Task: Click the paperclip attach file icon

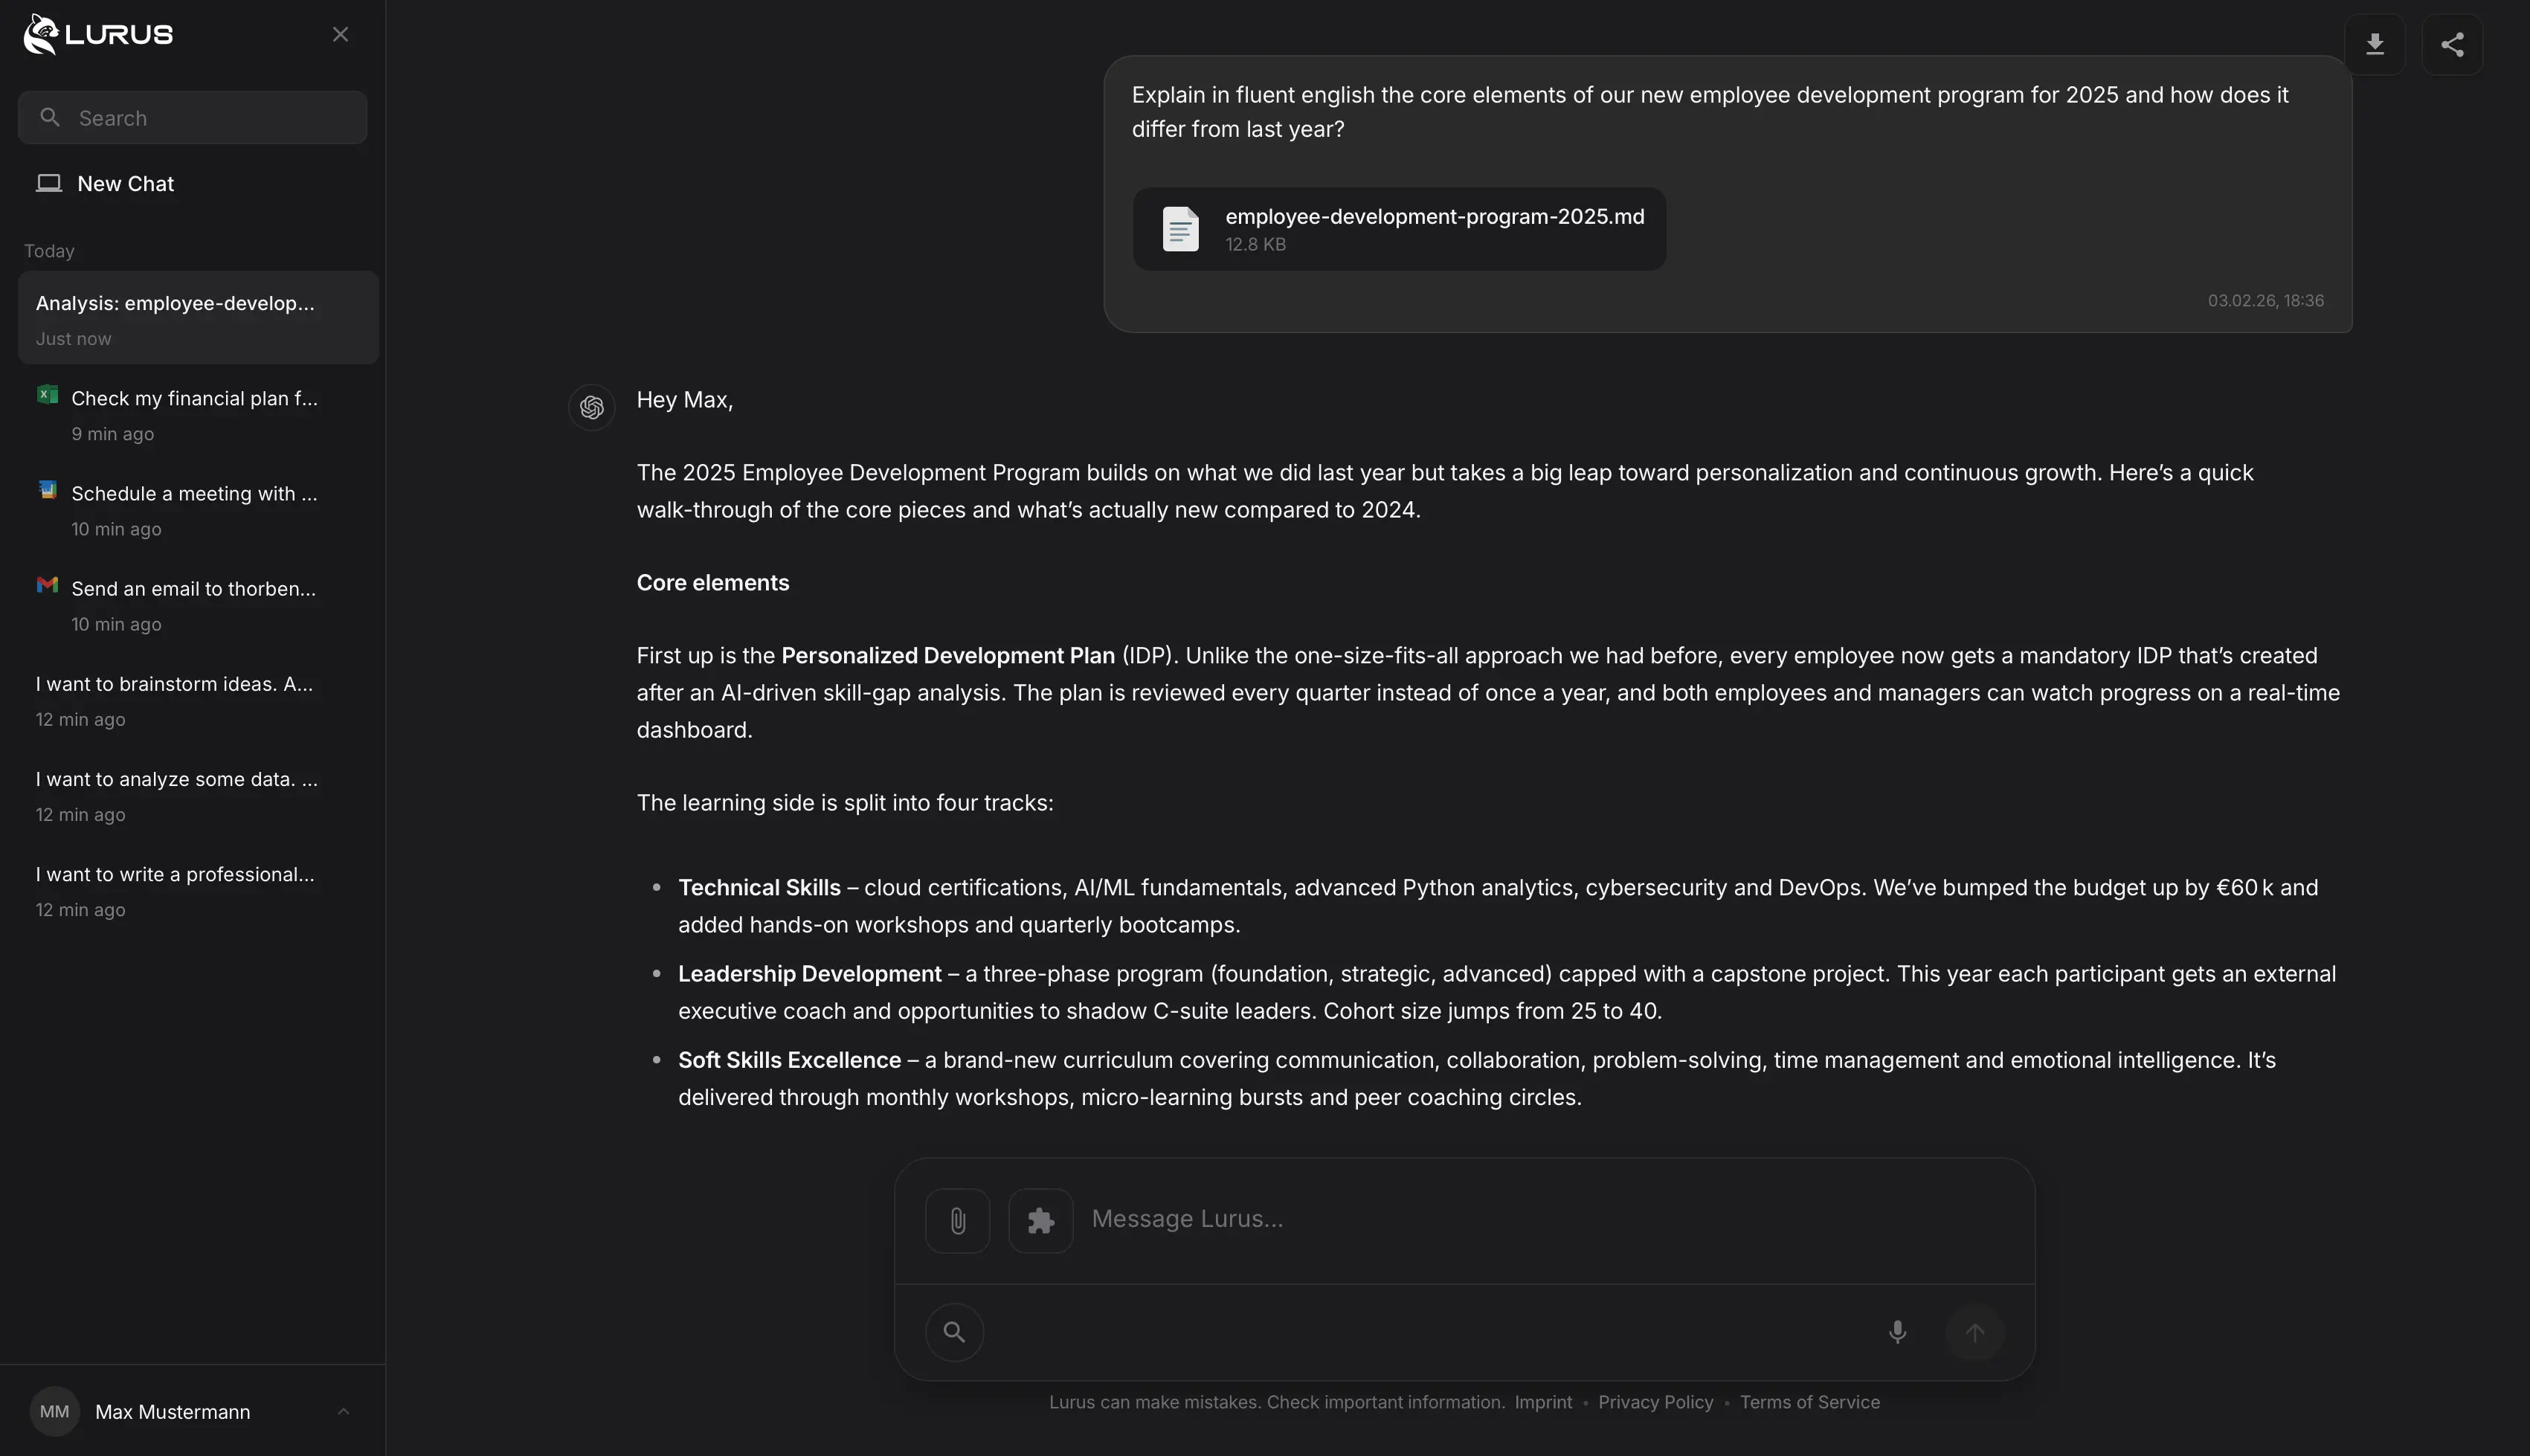Action: tap(957, 1220)
